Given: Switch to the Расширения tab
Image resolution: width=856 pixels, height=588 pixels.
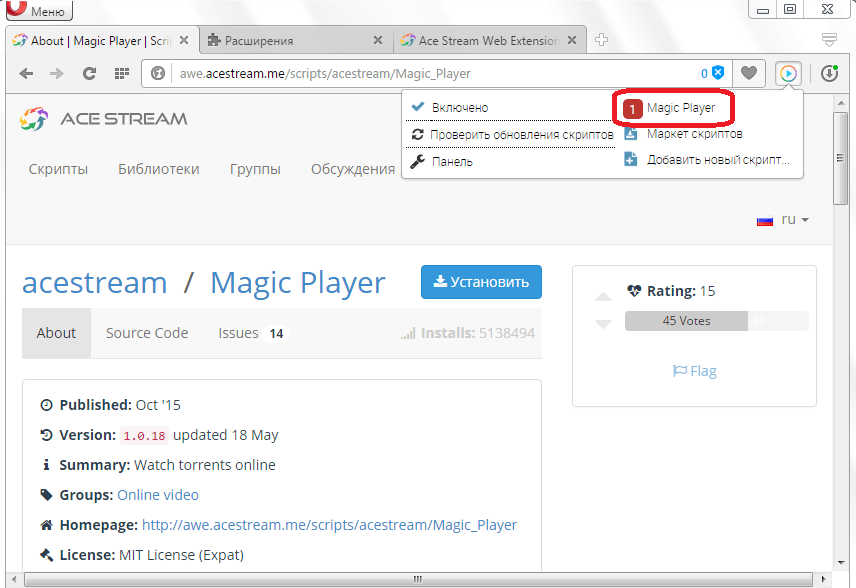Looking at the screenshot, I should (x=296, y=40).
